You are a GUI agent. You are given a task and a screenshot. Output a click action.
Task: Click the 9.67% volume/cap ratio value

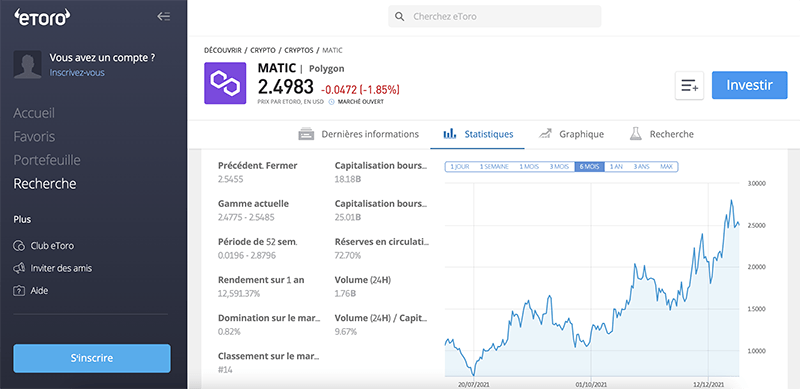pyautogui.click(x=346, y=332)
